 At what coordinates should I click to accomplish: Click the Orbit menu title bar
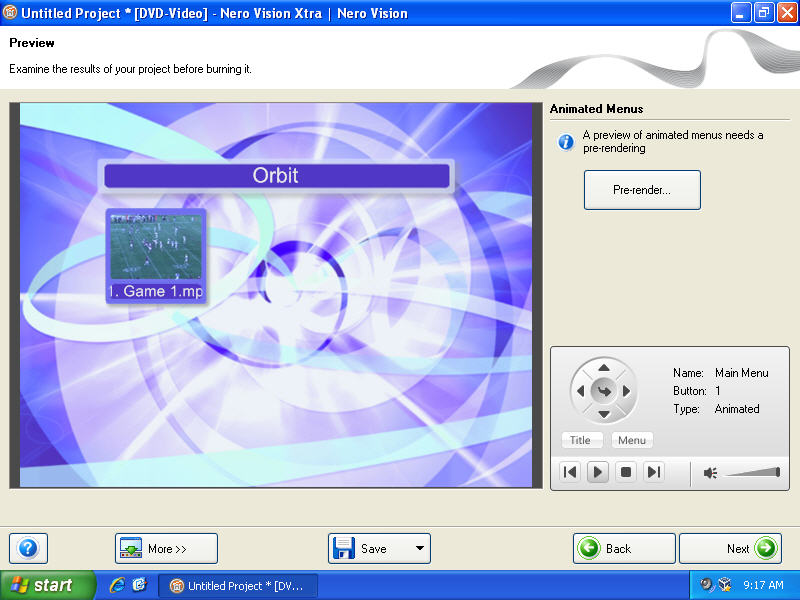click(277, 176)
